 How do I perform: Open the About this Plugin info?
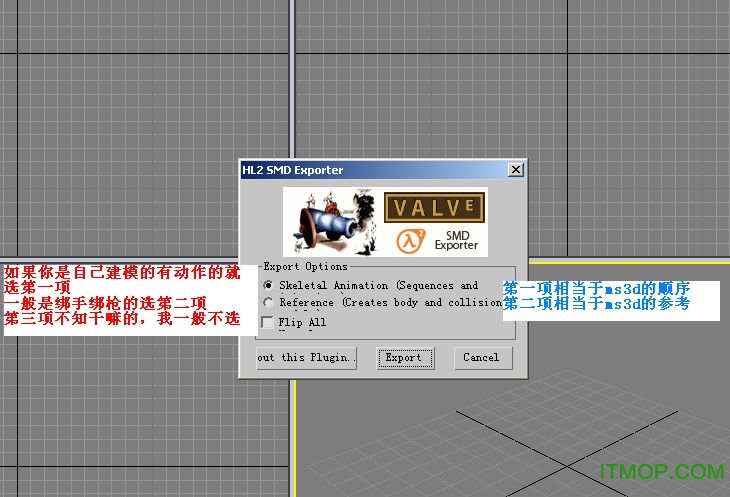coord(305,357)
